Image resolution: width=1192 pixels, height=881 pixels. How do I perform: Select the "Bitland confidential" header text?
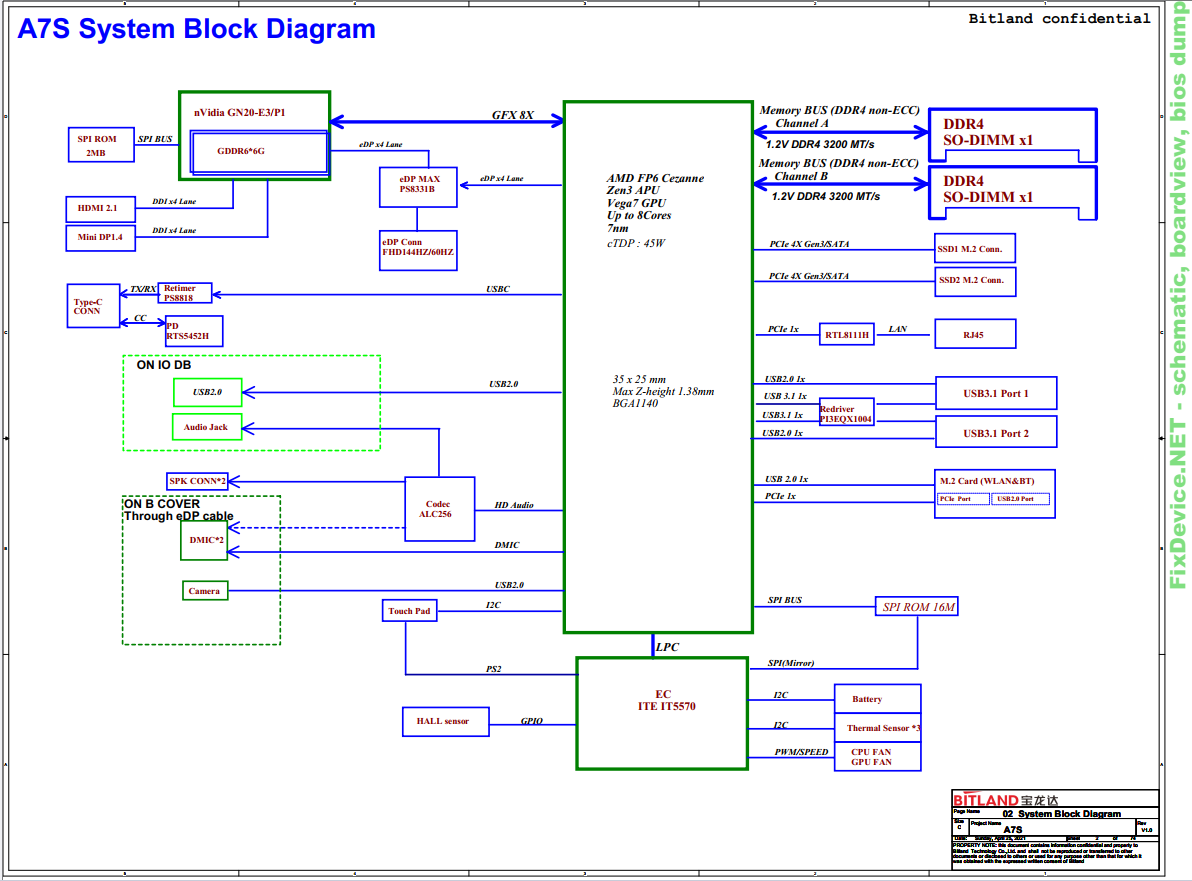(1059, 18)
